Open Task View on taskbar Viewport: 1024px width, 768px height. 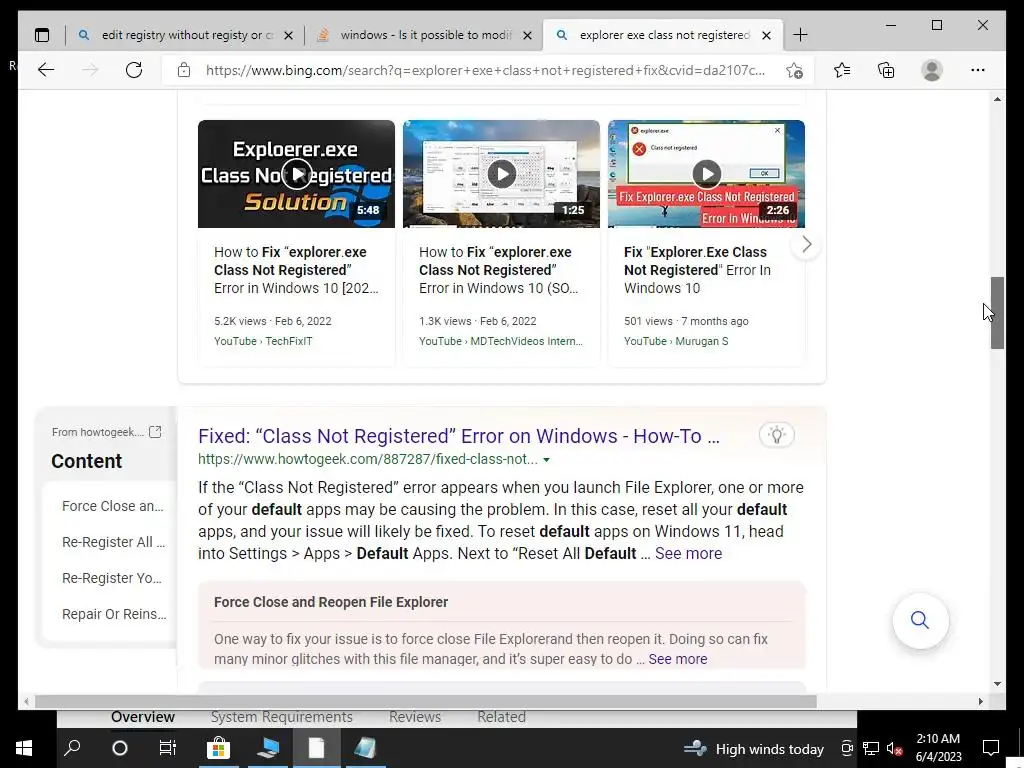[168, 748]
